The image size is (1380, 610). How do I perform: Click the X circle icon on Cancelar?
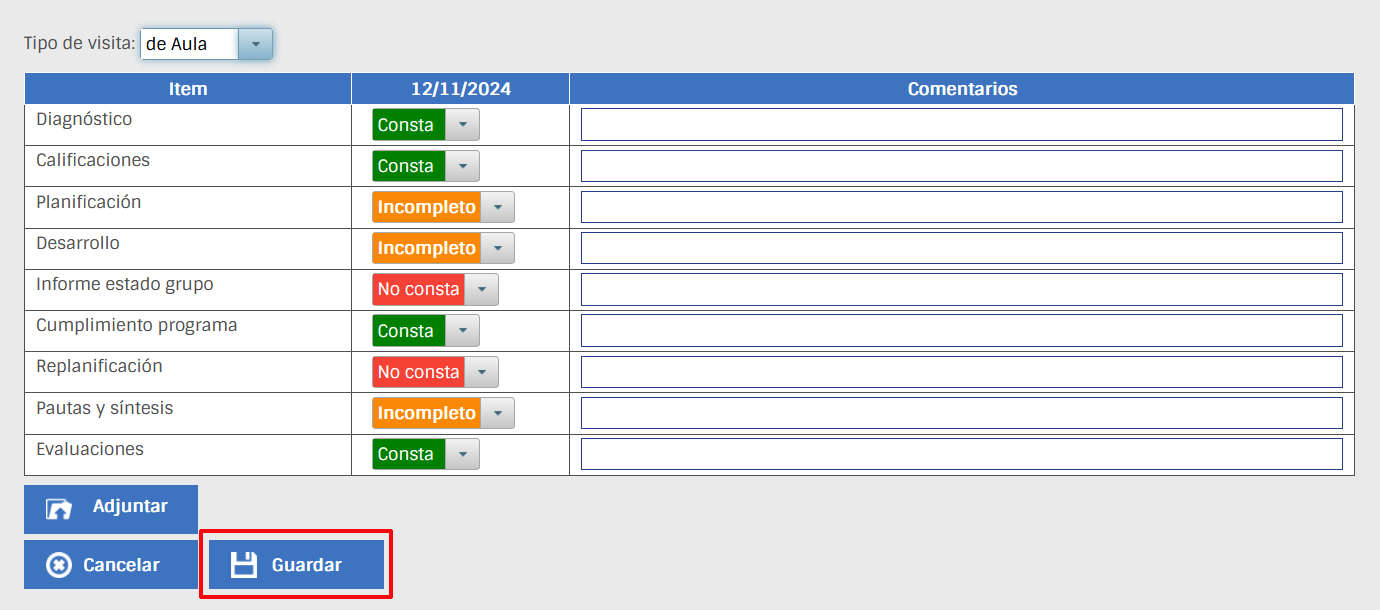click(59, 565)
